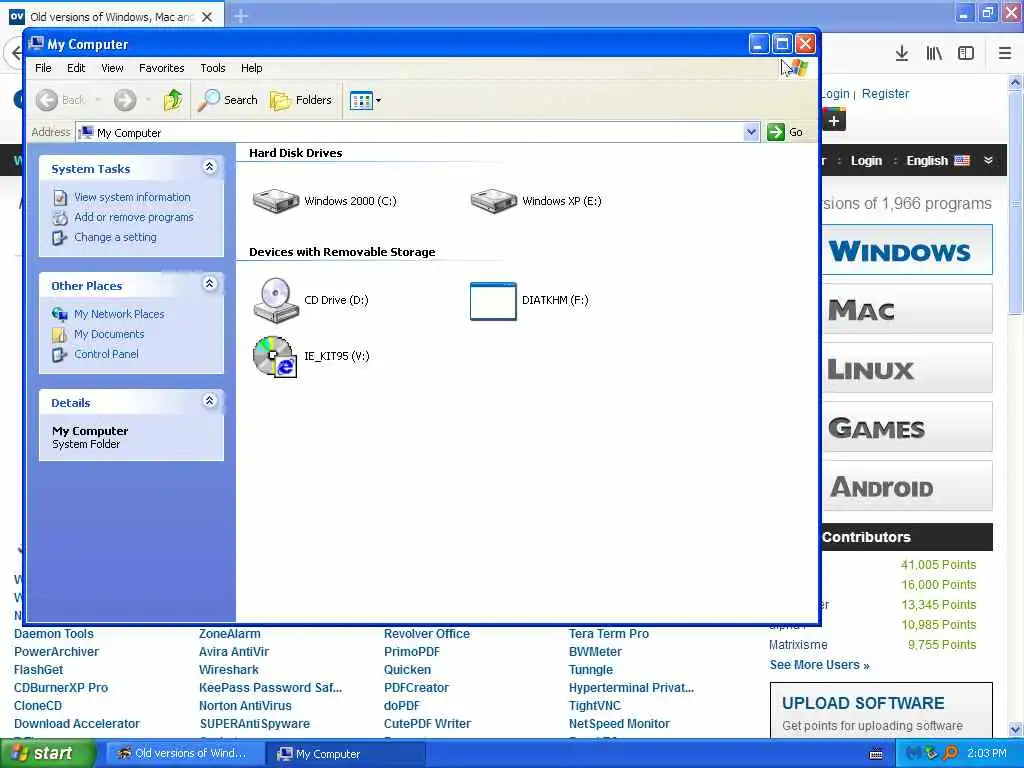Viewport: 1024px width, 768px height.
Task: Toggle the browser sidebar icon
Action: [966, 53]
